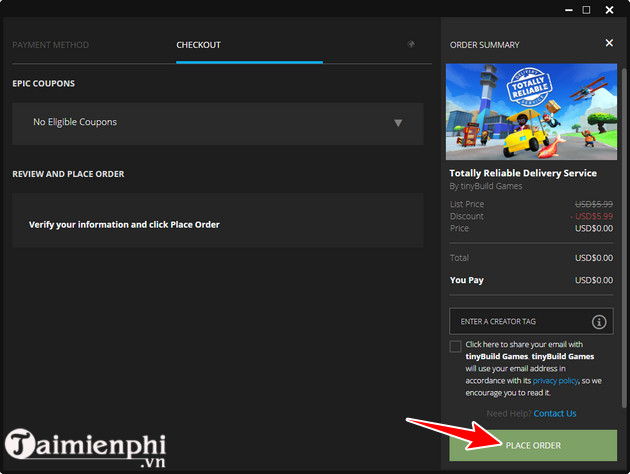Maximize the purchase window
Viewport: 630px width, 474px height.
click(586, 10)
